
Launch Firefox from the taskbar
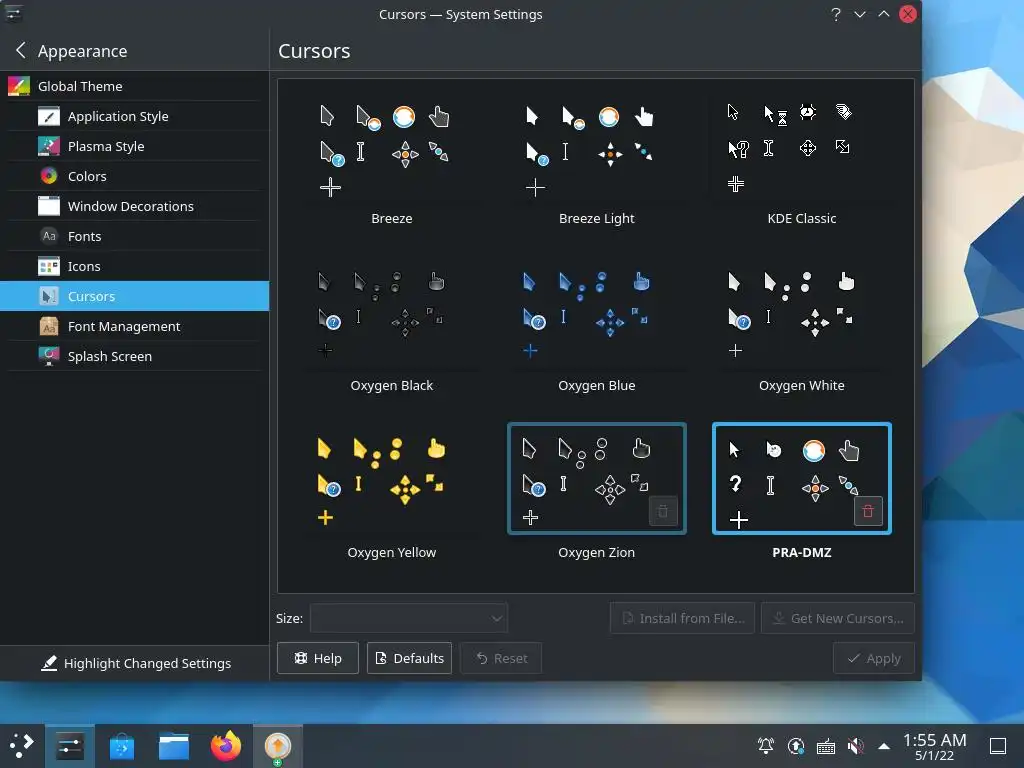click(x=226, y=746)
